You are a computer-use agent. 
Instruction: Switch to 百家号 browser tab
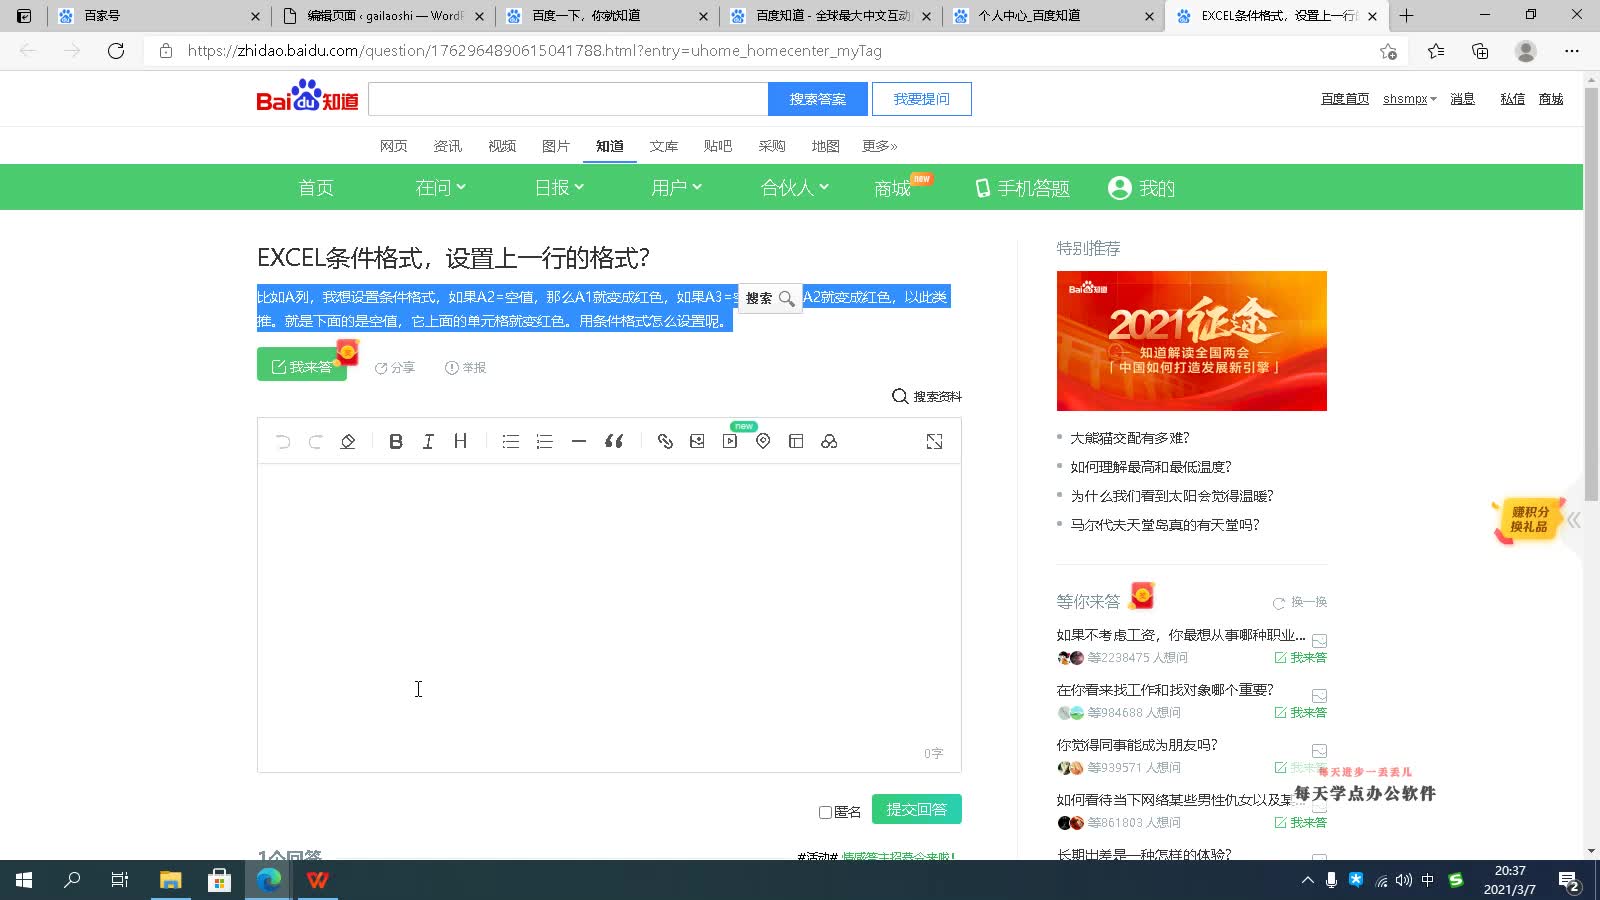[158, 16]
